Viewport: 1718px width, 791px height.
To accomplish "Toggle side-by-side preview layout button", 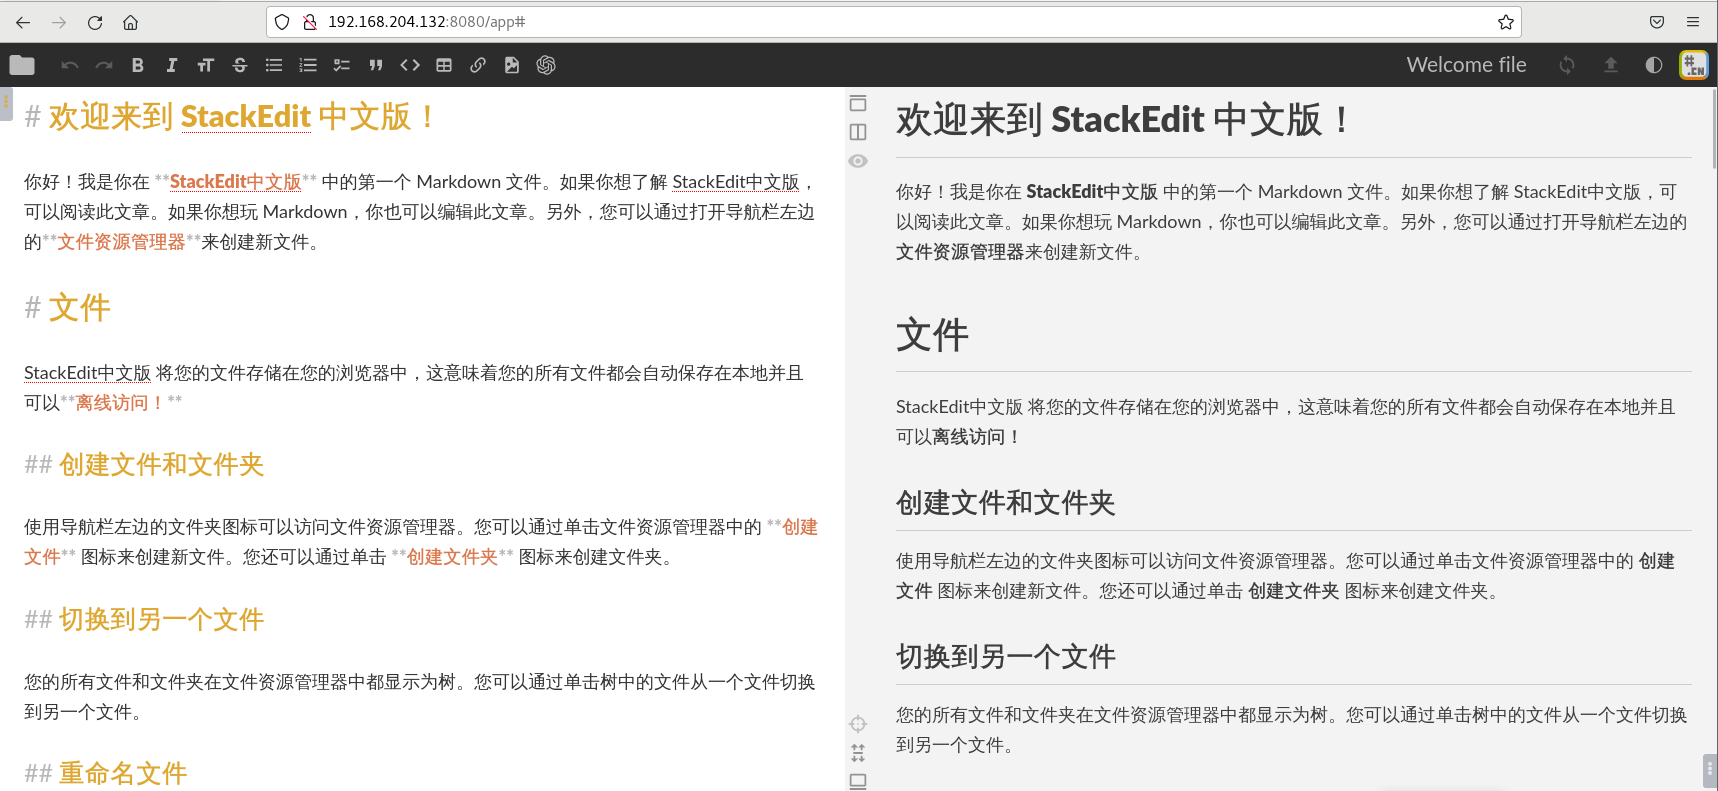I will pos(858,132).
